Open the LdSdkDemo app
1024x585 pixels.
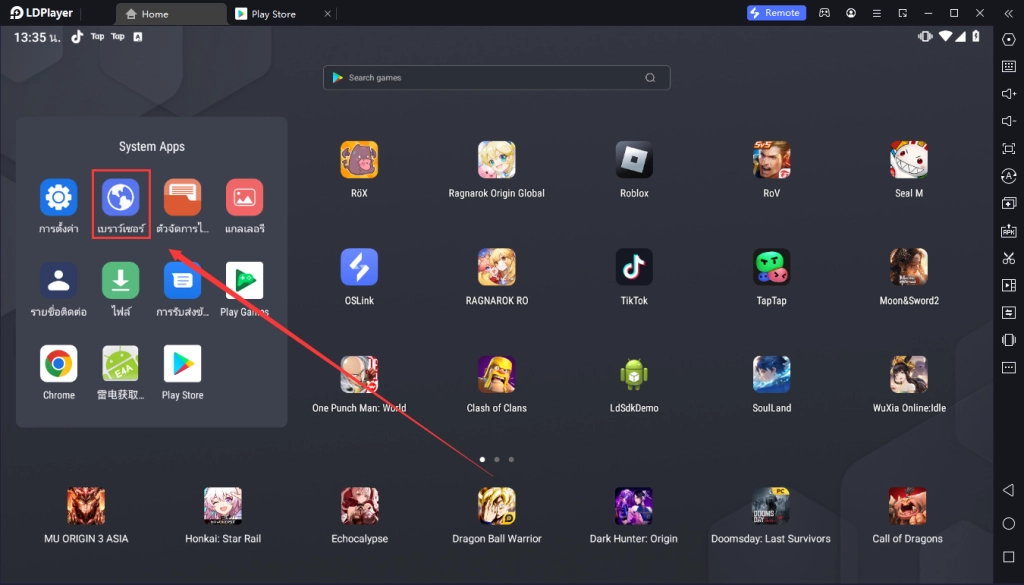pyautogui.click(x=634, y=375)
